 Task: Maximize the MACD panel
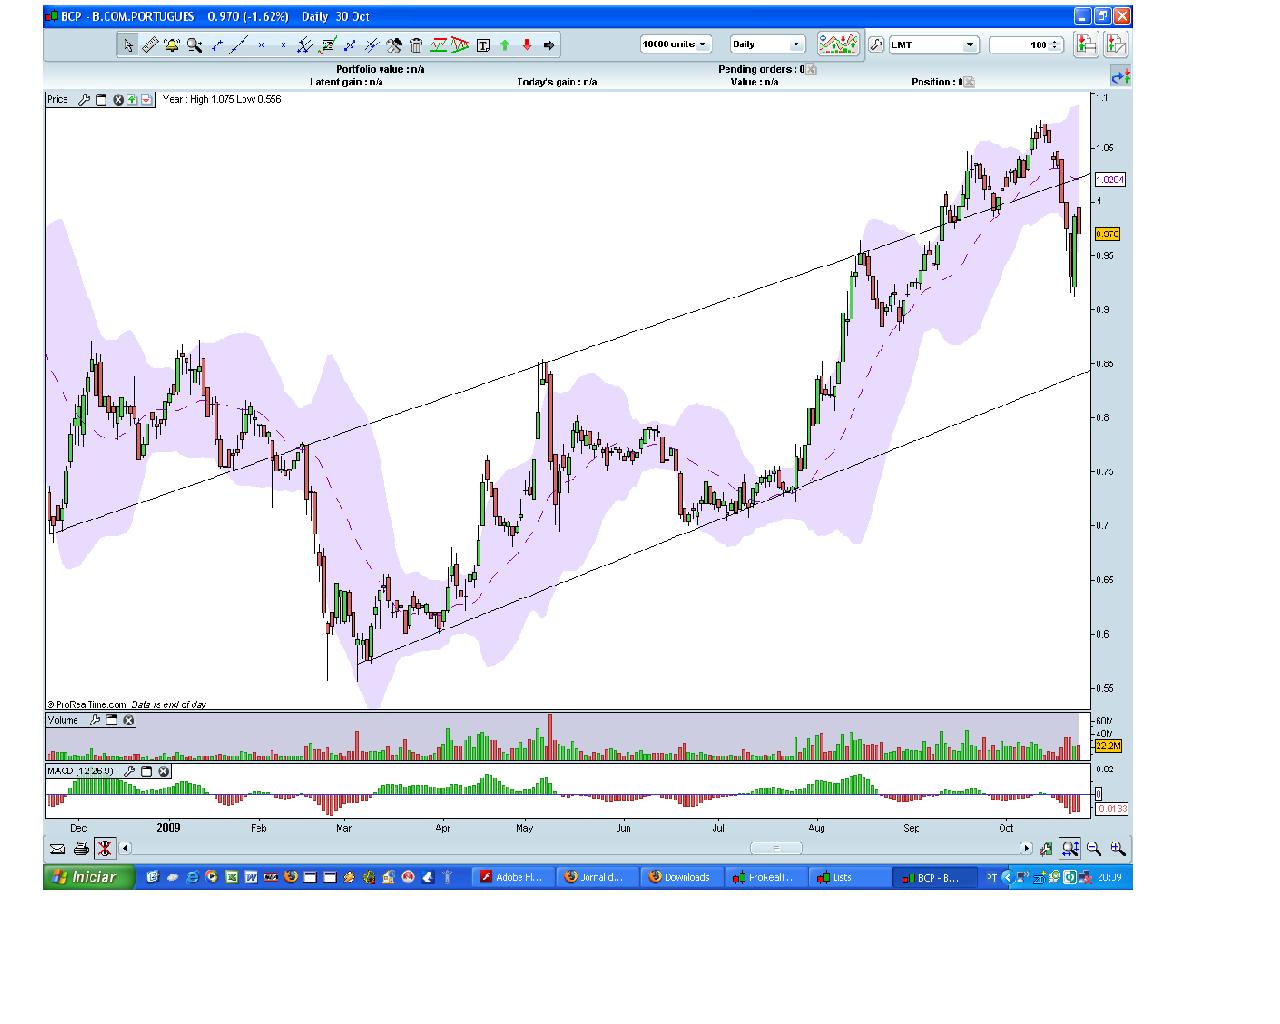click(146, 772)
